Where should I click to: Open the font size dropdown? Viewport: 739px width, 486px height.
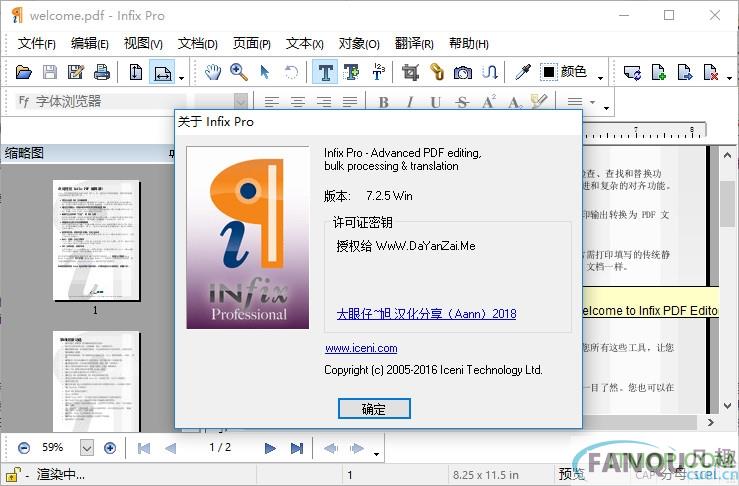tap(241, 101)
